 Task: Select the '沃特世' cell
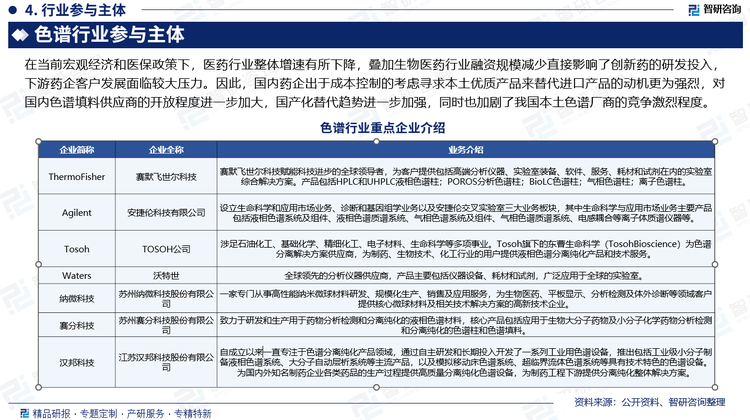(166, 276)
